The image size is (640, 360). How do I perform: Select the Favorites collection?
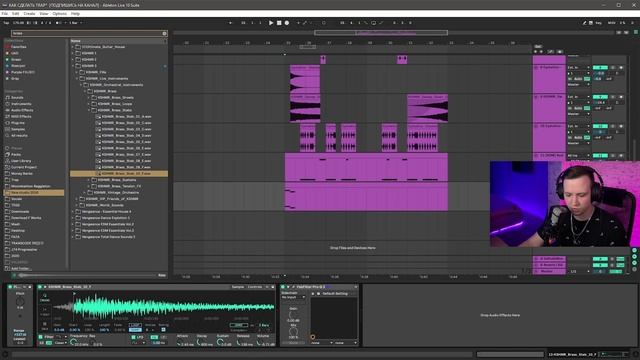tap(18, 47)
